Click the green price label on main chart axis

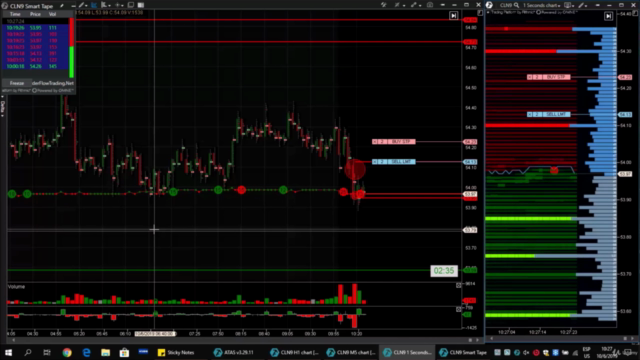pyautogui.click(x=470, y=270)
